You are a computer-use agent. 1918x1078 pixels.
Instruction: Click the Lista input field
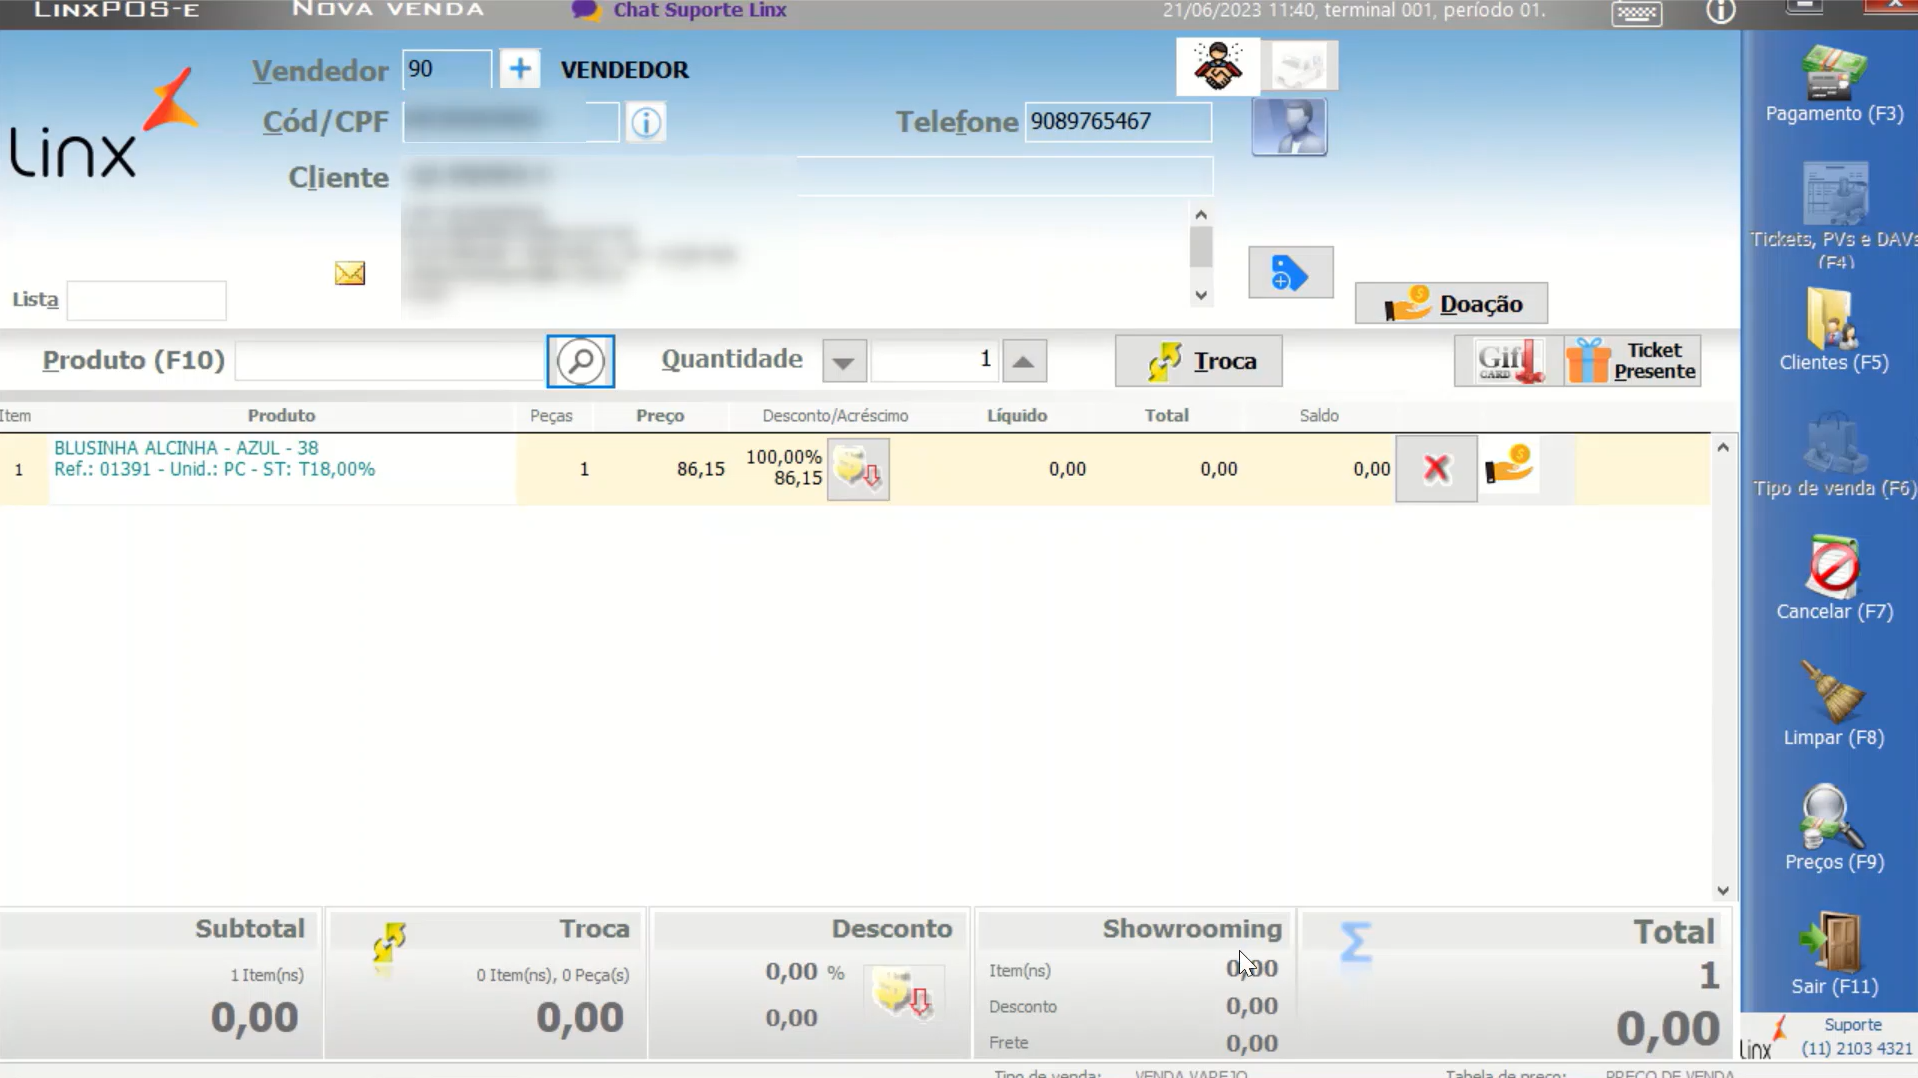point(147,300)
